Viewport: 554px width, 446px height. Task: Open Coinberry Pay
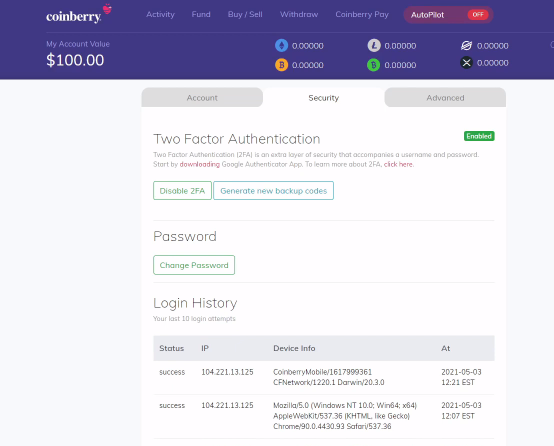(362, 14)
